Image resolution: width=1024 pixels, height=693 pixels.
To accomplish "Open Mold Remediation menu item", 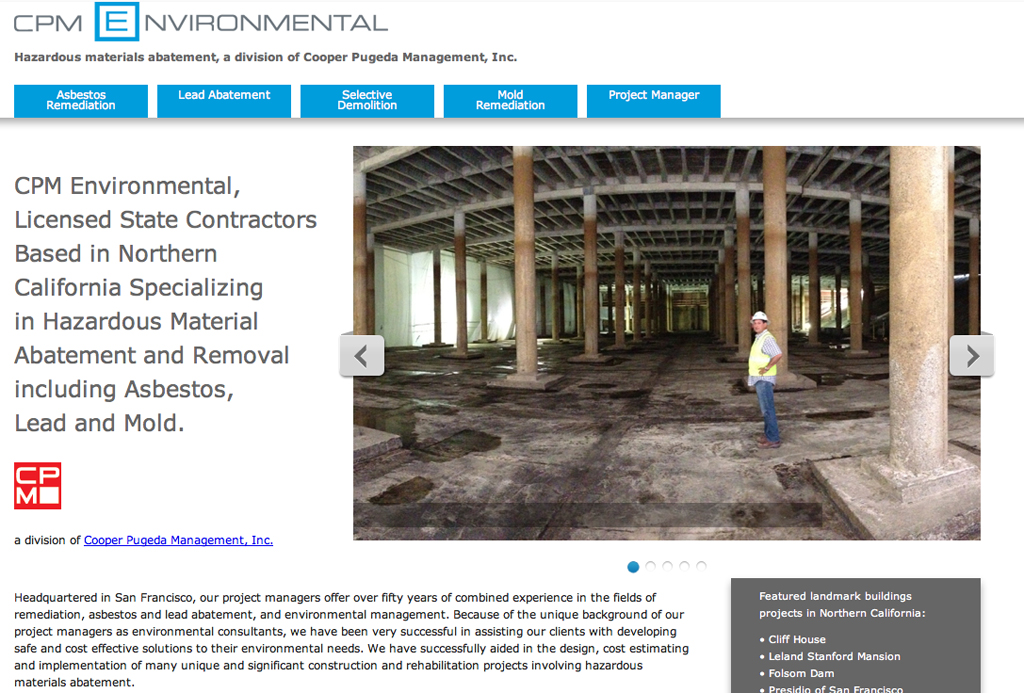I will (x=510, y=101).
